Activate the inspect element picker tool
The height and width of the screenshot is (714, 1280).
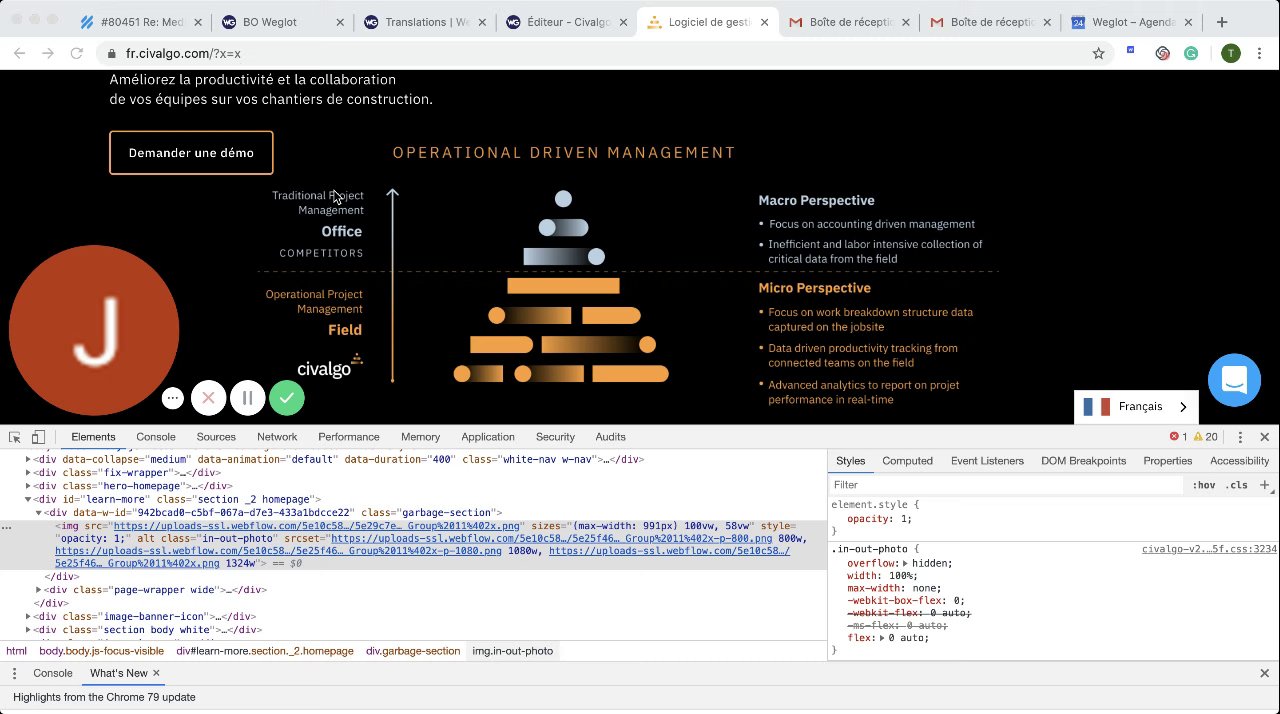coord(15,437)
